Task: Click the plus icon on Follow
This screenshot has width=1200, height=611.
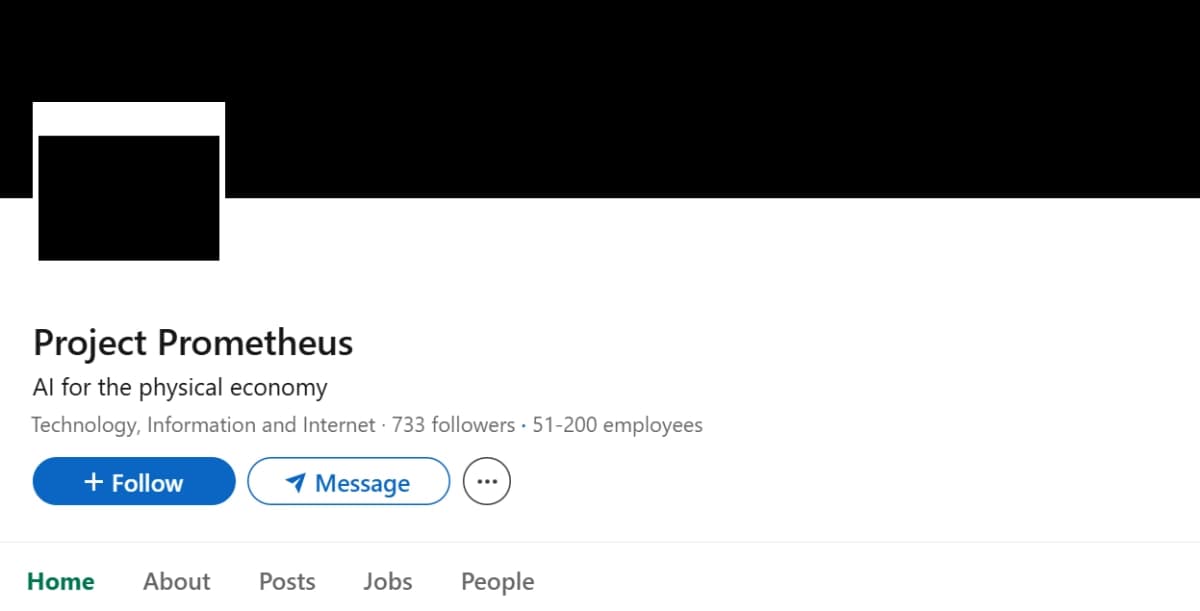Action: [x=93, y=482]
